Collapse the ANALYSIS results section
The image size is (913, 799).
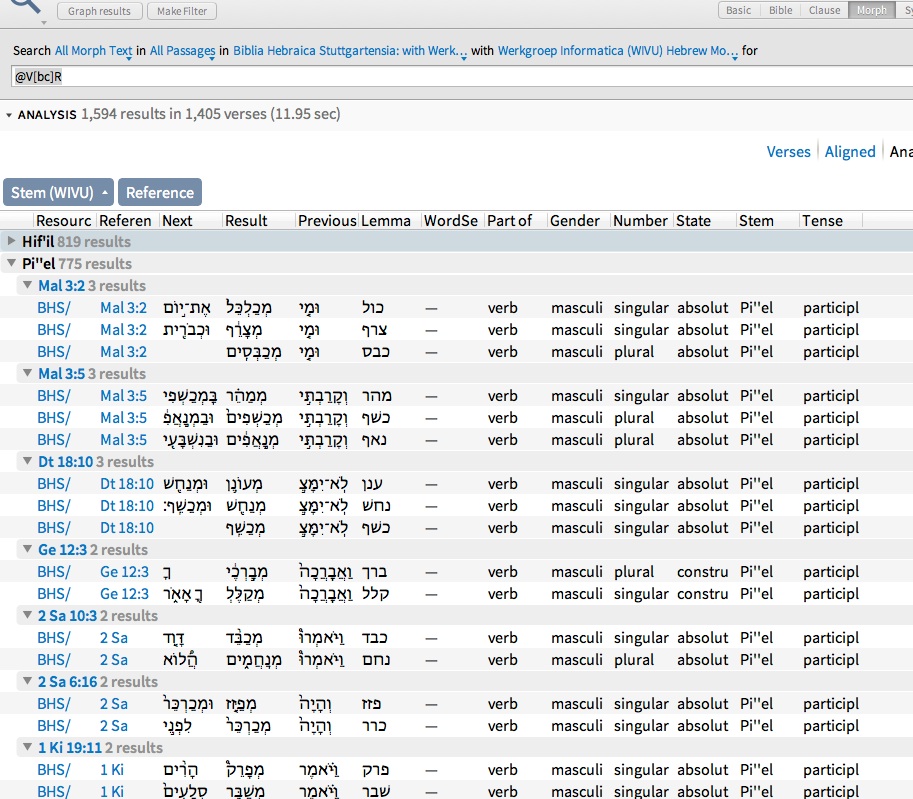tap(9, 115)
